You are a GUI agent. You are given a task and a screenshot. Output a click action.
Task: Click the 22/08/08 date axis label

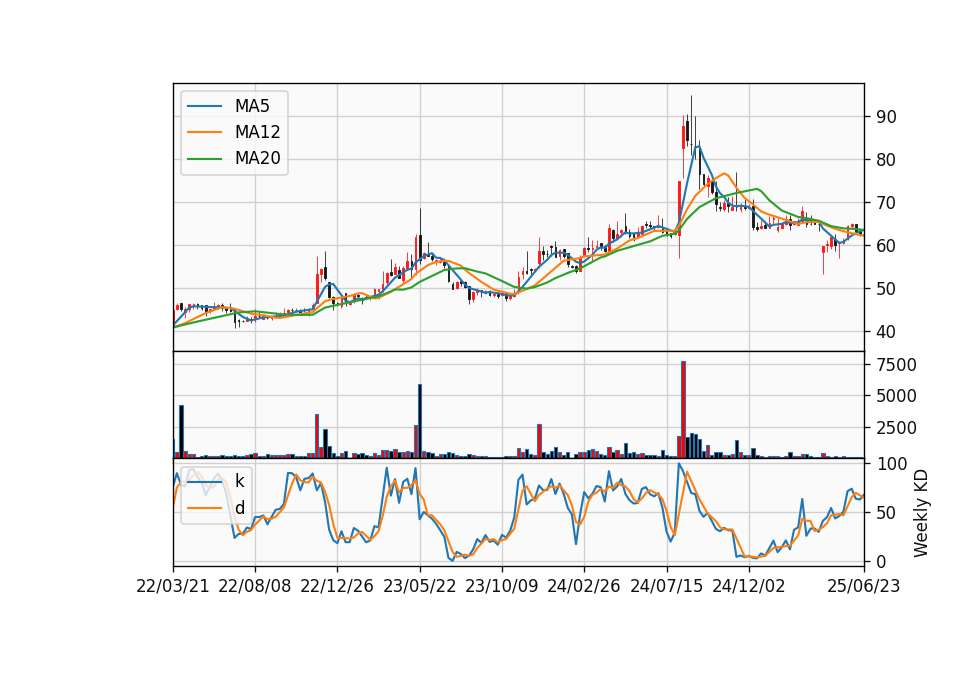pyautogui.click(x=255, y=586)
